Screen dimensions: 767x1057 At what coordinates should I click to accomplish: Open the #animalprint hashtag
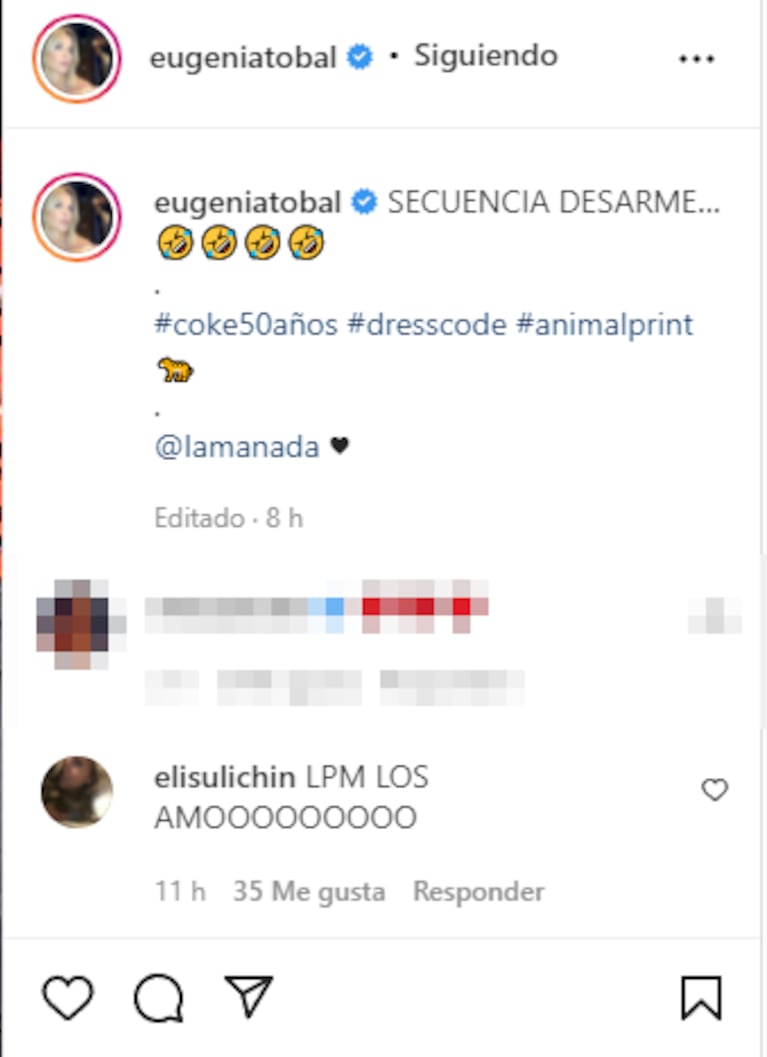(x=605, y=325)
